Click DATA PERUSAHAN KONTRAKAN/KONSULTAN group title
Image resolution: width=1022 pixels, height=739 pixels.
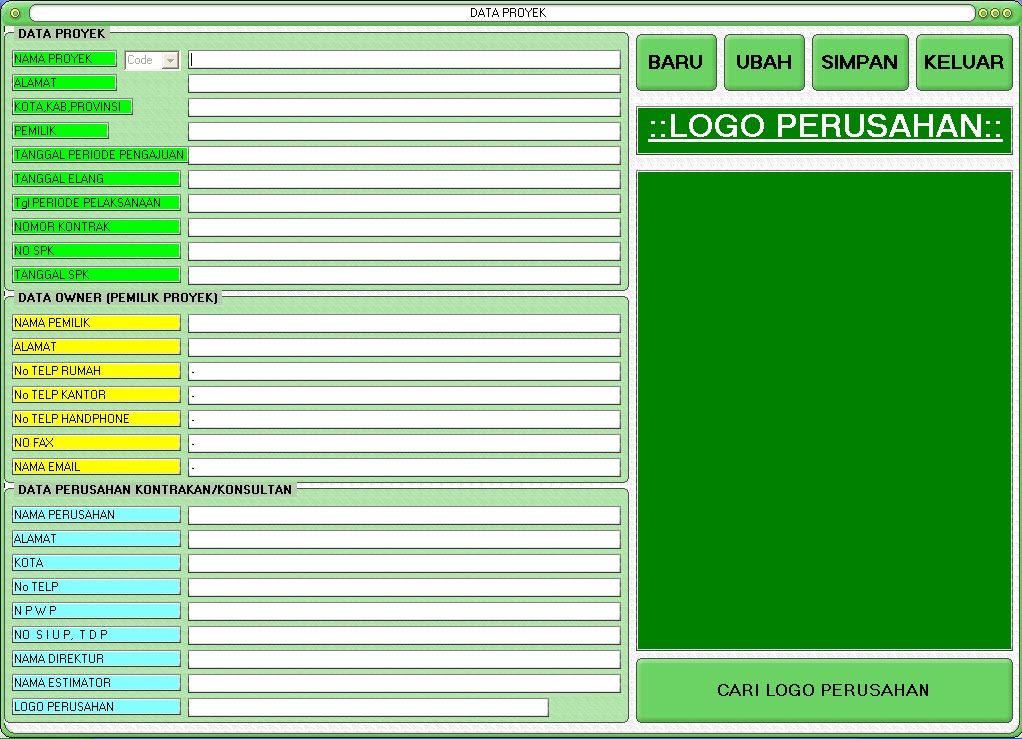tap(155, 489)
